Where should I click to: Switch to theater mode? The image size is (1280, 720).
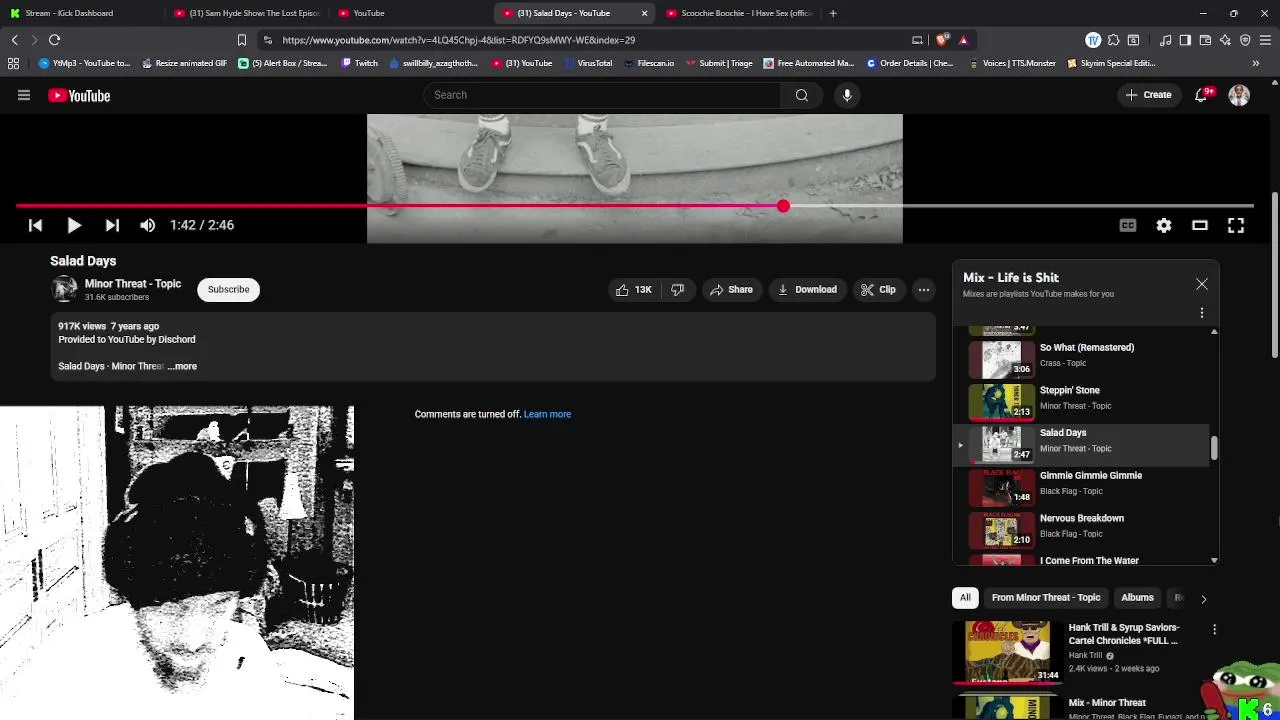pos(1200,225)
